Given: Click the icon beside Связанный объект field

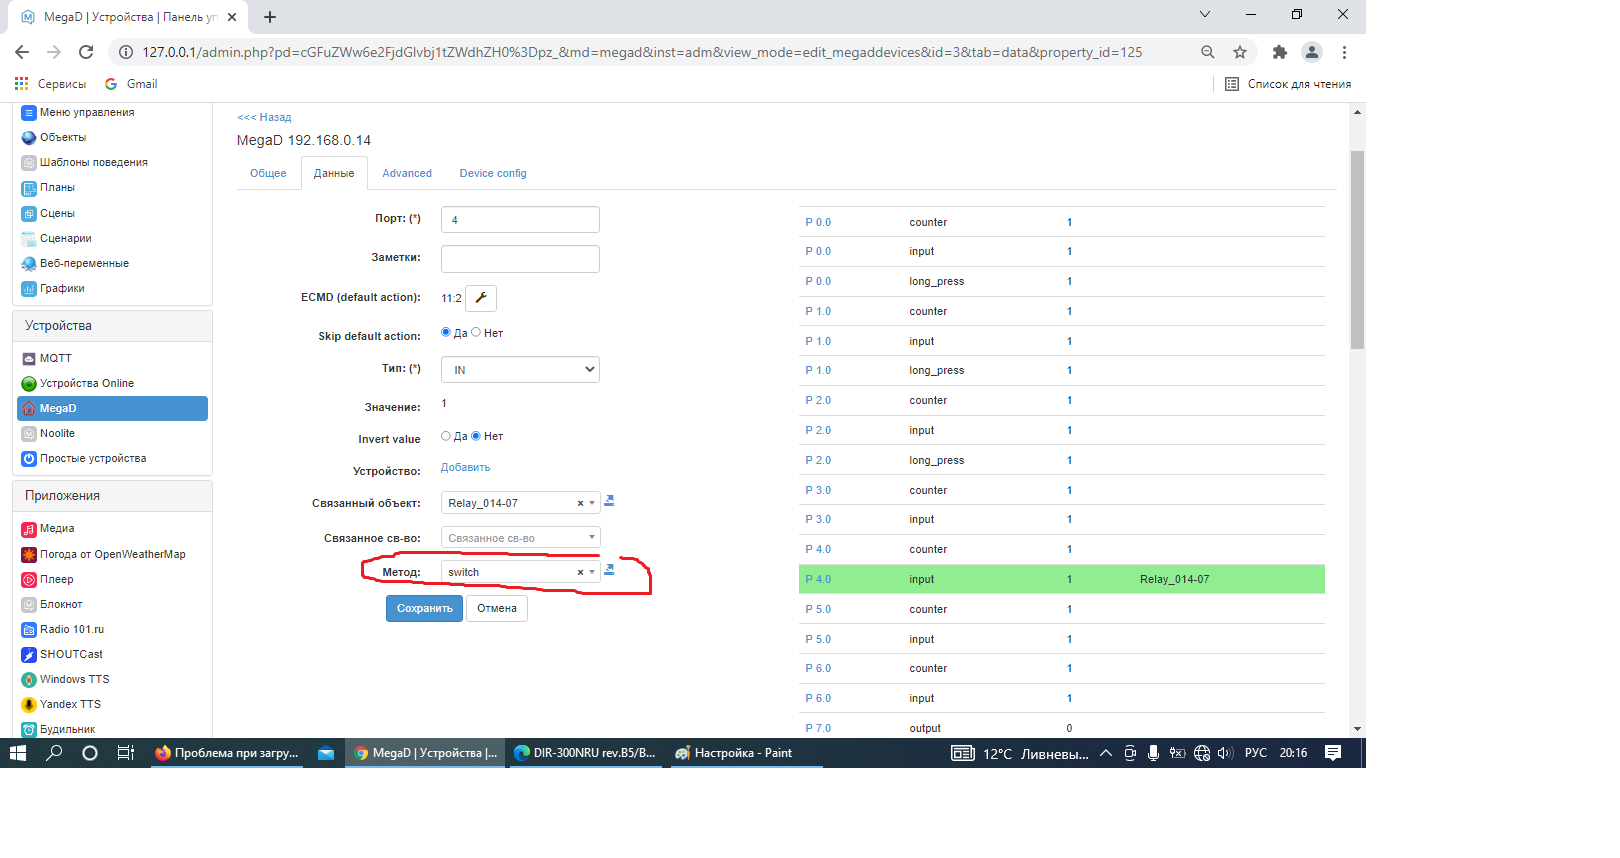Looking at the screenshot, I should point(609,501).
